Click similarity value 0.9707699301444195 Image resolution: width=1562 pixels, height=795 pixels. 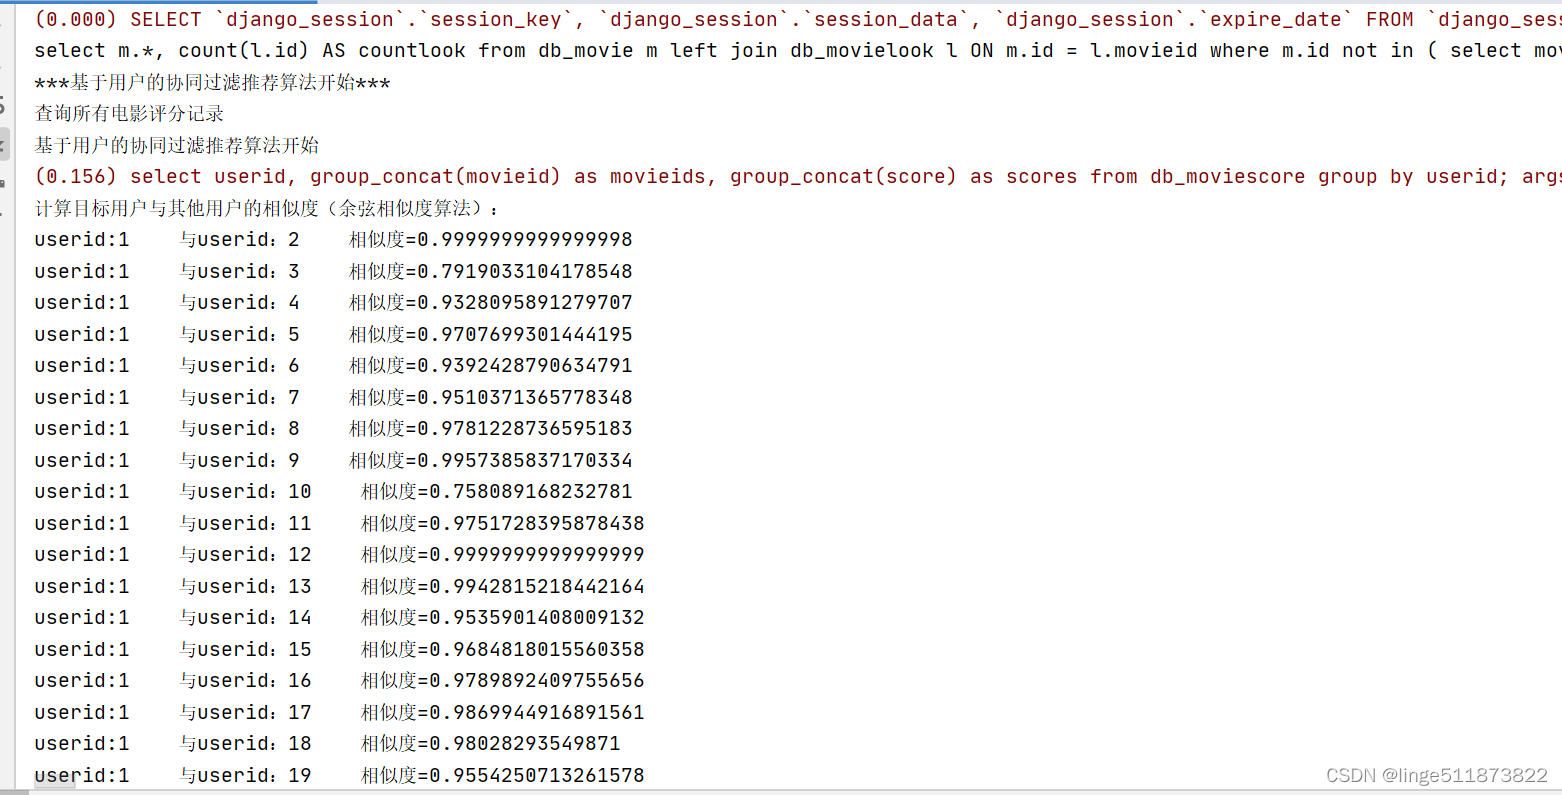525,334
